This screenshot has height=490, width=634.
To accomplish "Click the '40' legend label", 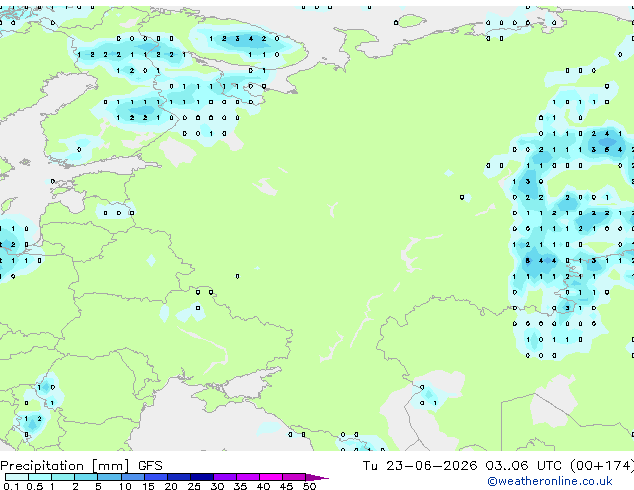I will pyautogui.click(x=263, y=486).
